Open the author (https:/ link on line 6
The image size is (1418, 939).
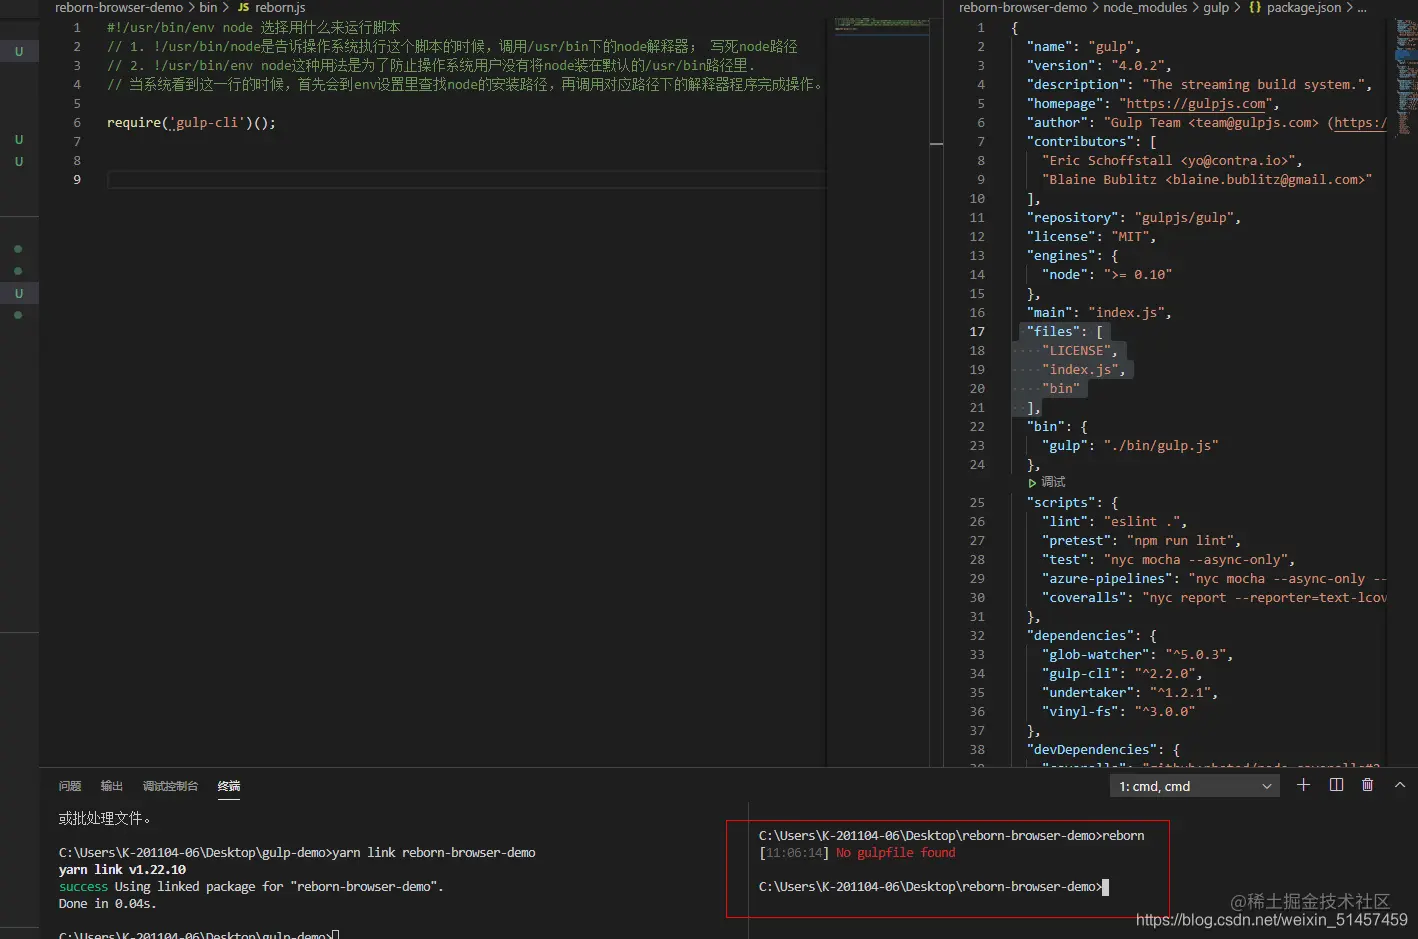click(x=1360, y=122)
